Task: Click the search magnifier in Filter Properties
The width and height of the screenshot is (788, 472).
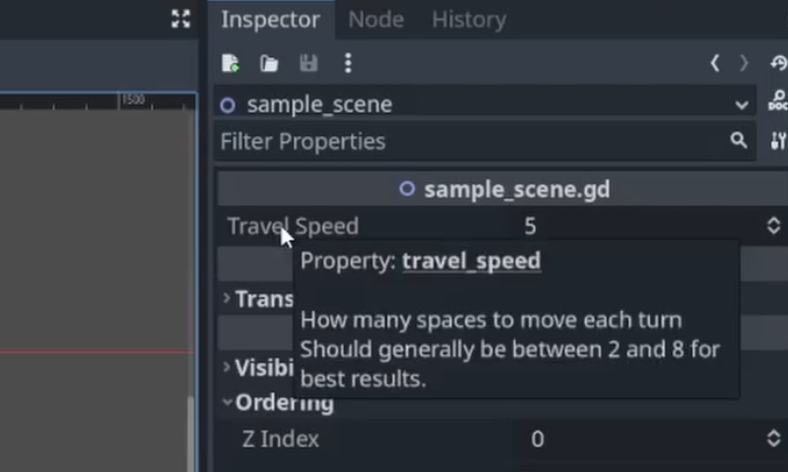Action: click(738, 140)
